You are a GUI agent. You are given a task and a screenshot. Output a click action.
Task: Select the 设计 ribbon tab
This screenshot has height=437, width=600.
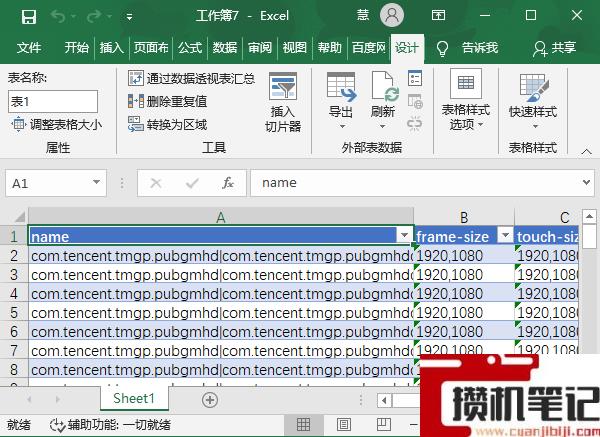tap(407, 48)
